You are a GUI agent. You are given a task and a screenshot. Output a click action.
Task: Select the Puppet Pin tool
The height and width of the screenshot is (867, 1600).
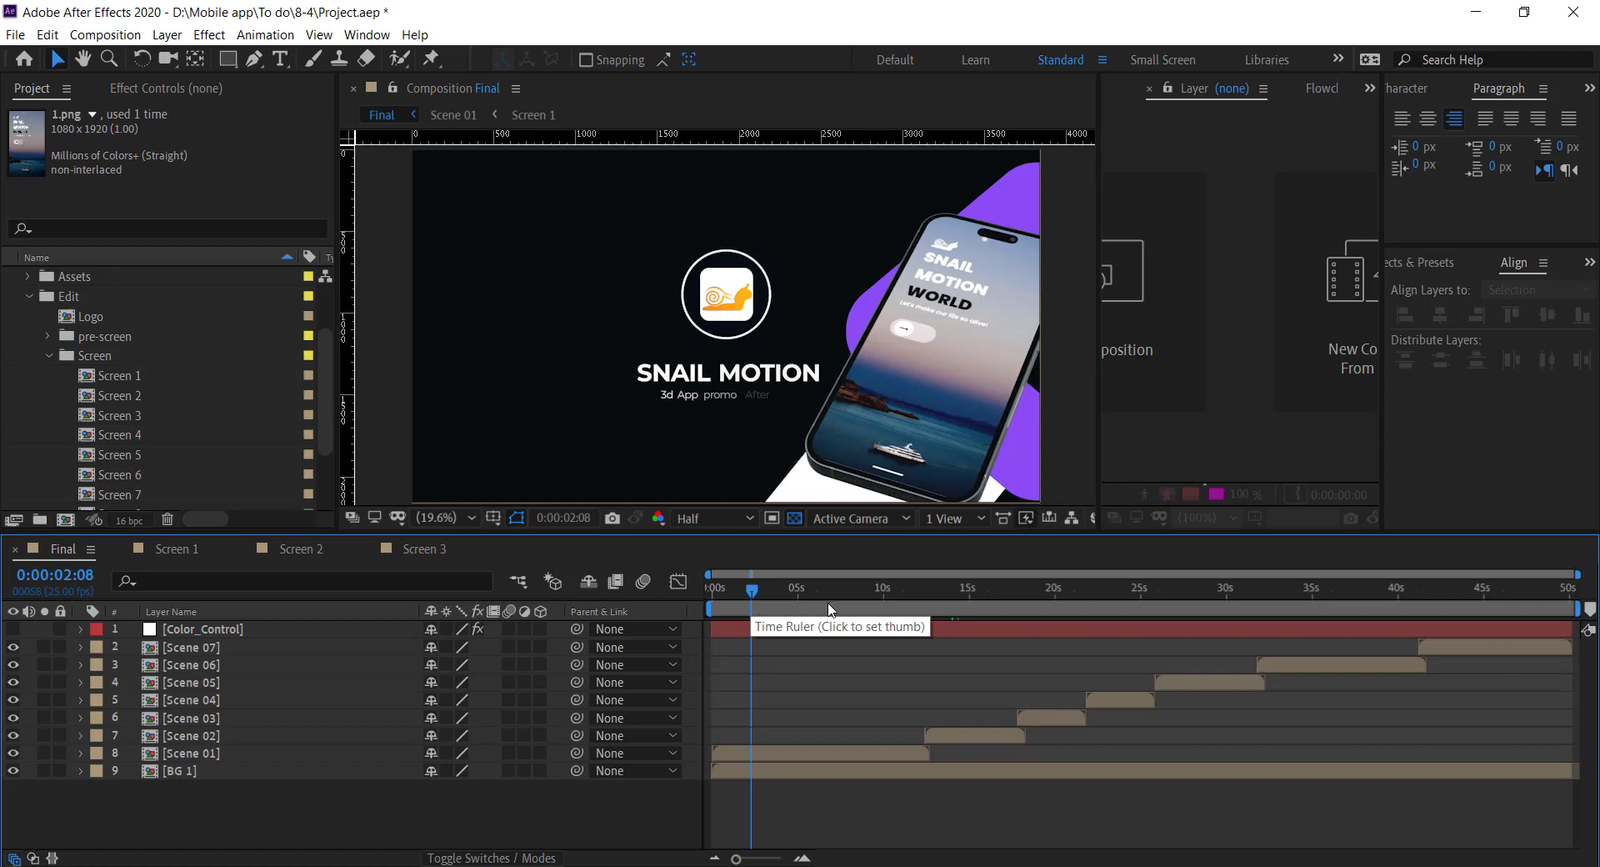pyautogui.click(x=431, y=59)
